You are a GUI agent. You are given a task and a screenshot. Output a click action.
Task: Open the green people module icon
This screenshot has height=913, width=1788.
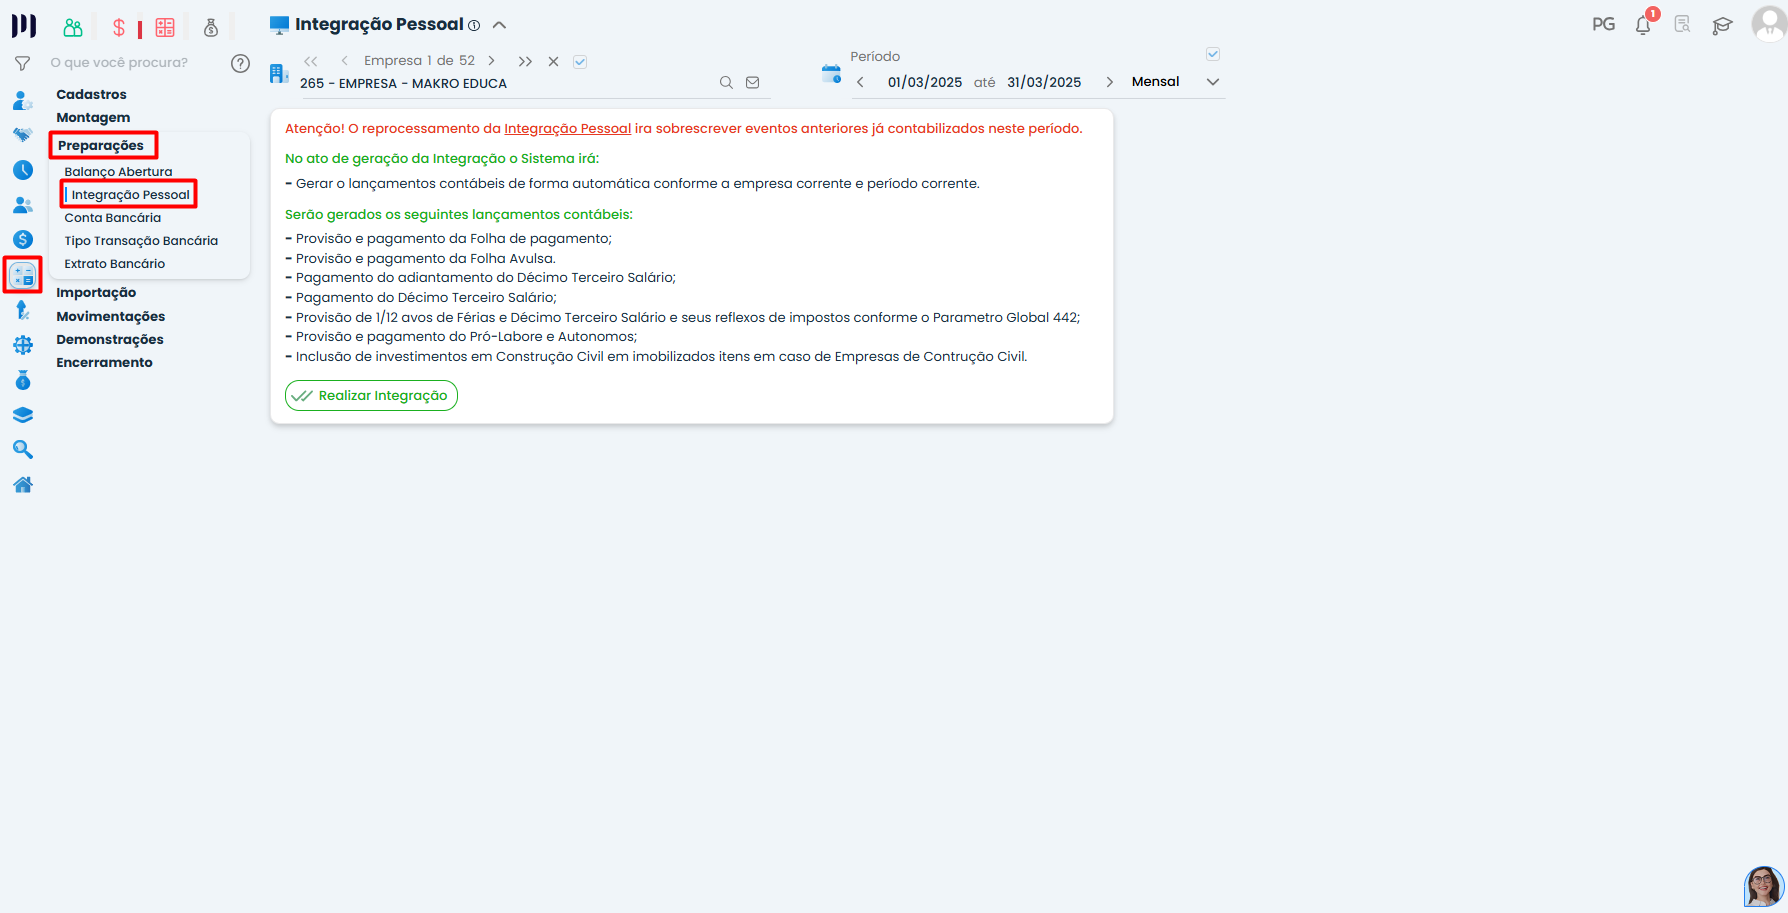(73, 28)
